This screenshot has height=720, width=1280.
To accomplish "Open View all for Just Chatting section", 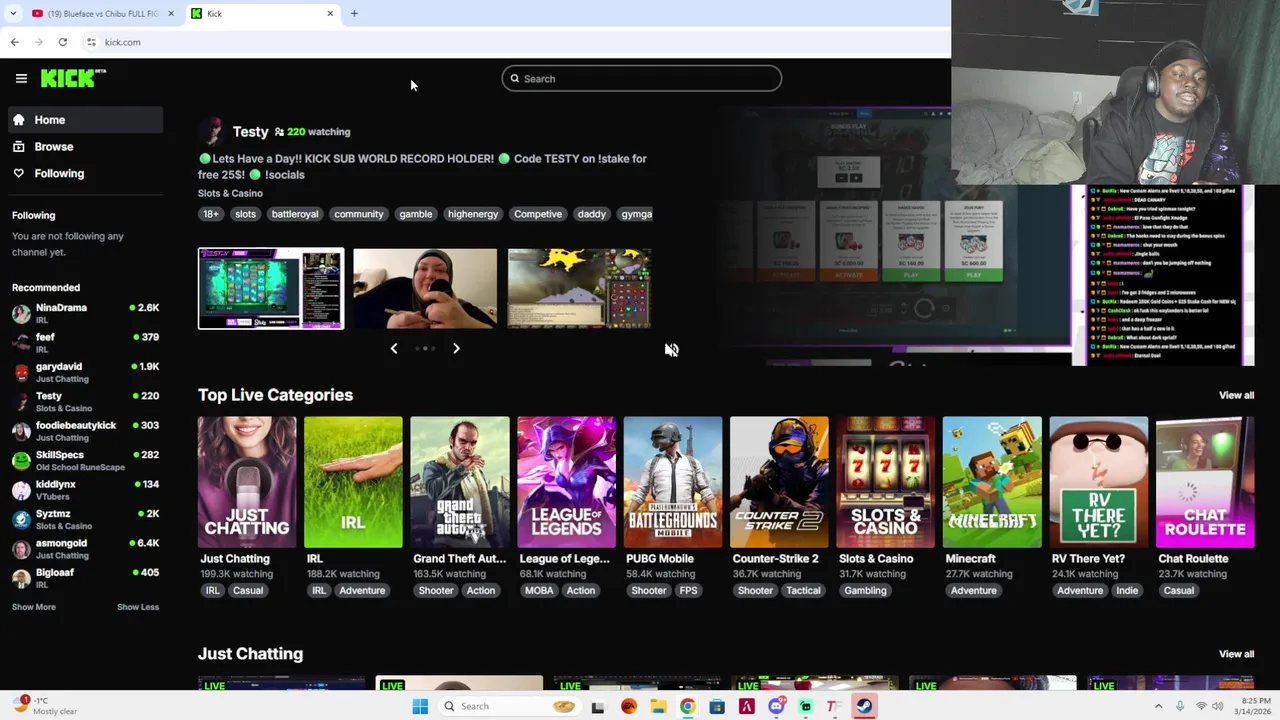I will pos(1236,654).
